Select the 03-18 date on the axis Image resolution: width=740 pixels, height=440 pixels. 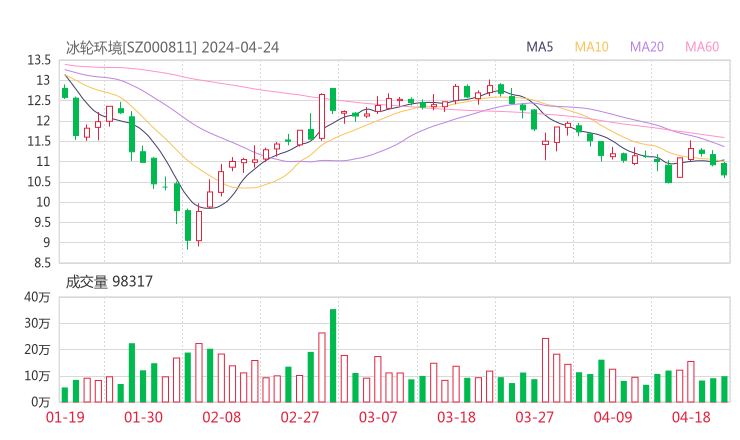456,418
